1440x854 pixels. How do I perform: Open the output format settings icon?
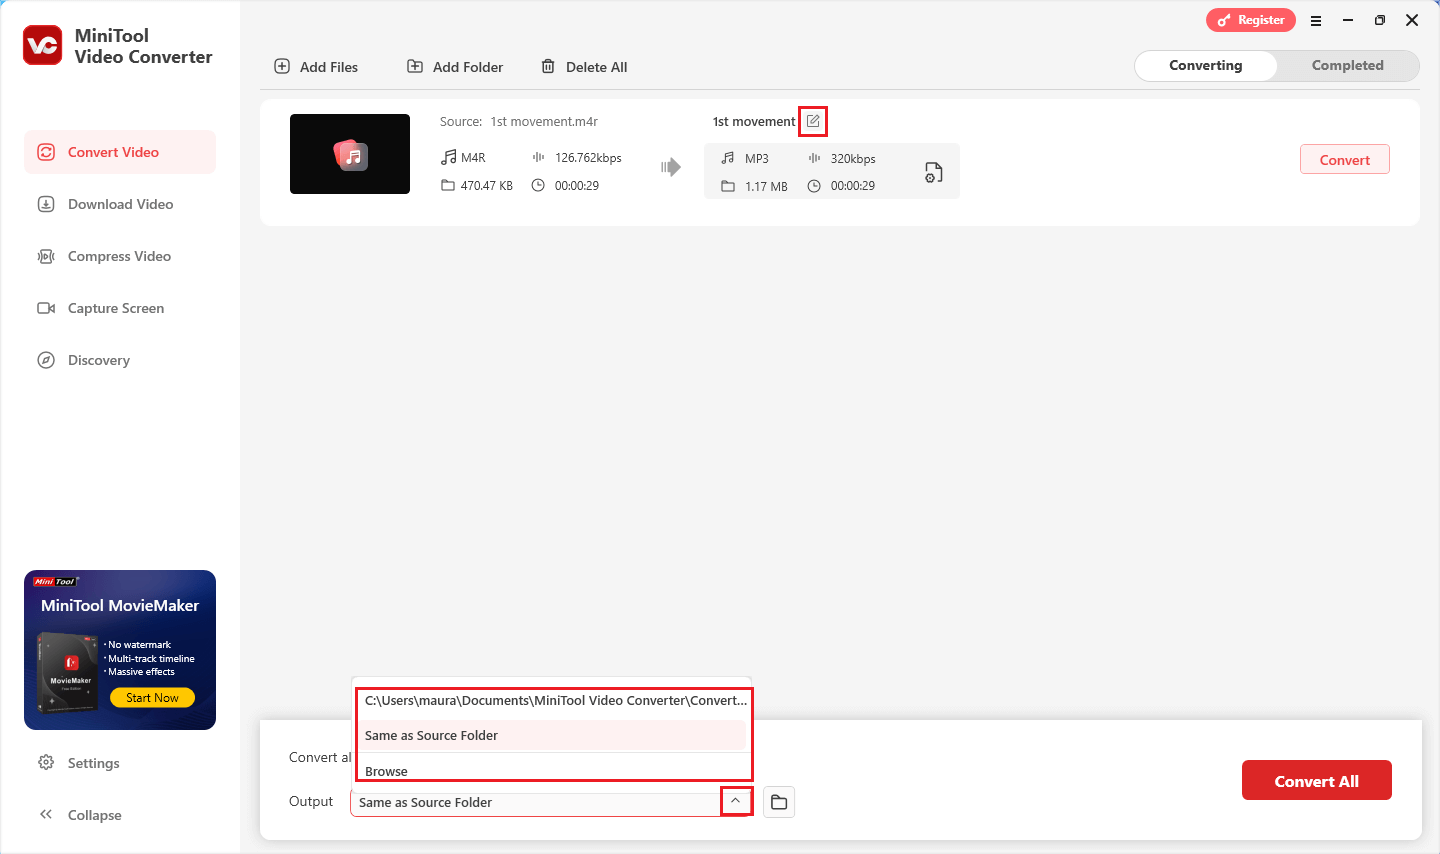click(933, 172)
